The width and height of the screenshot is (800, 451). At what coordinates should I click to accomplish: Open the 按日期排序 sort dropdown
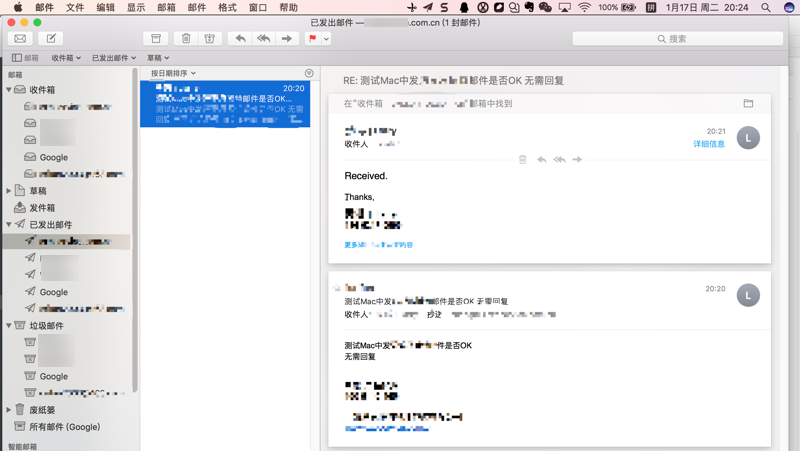coord(173,73)
